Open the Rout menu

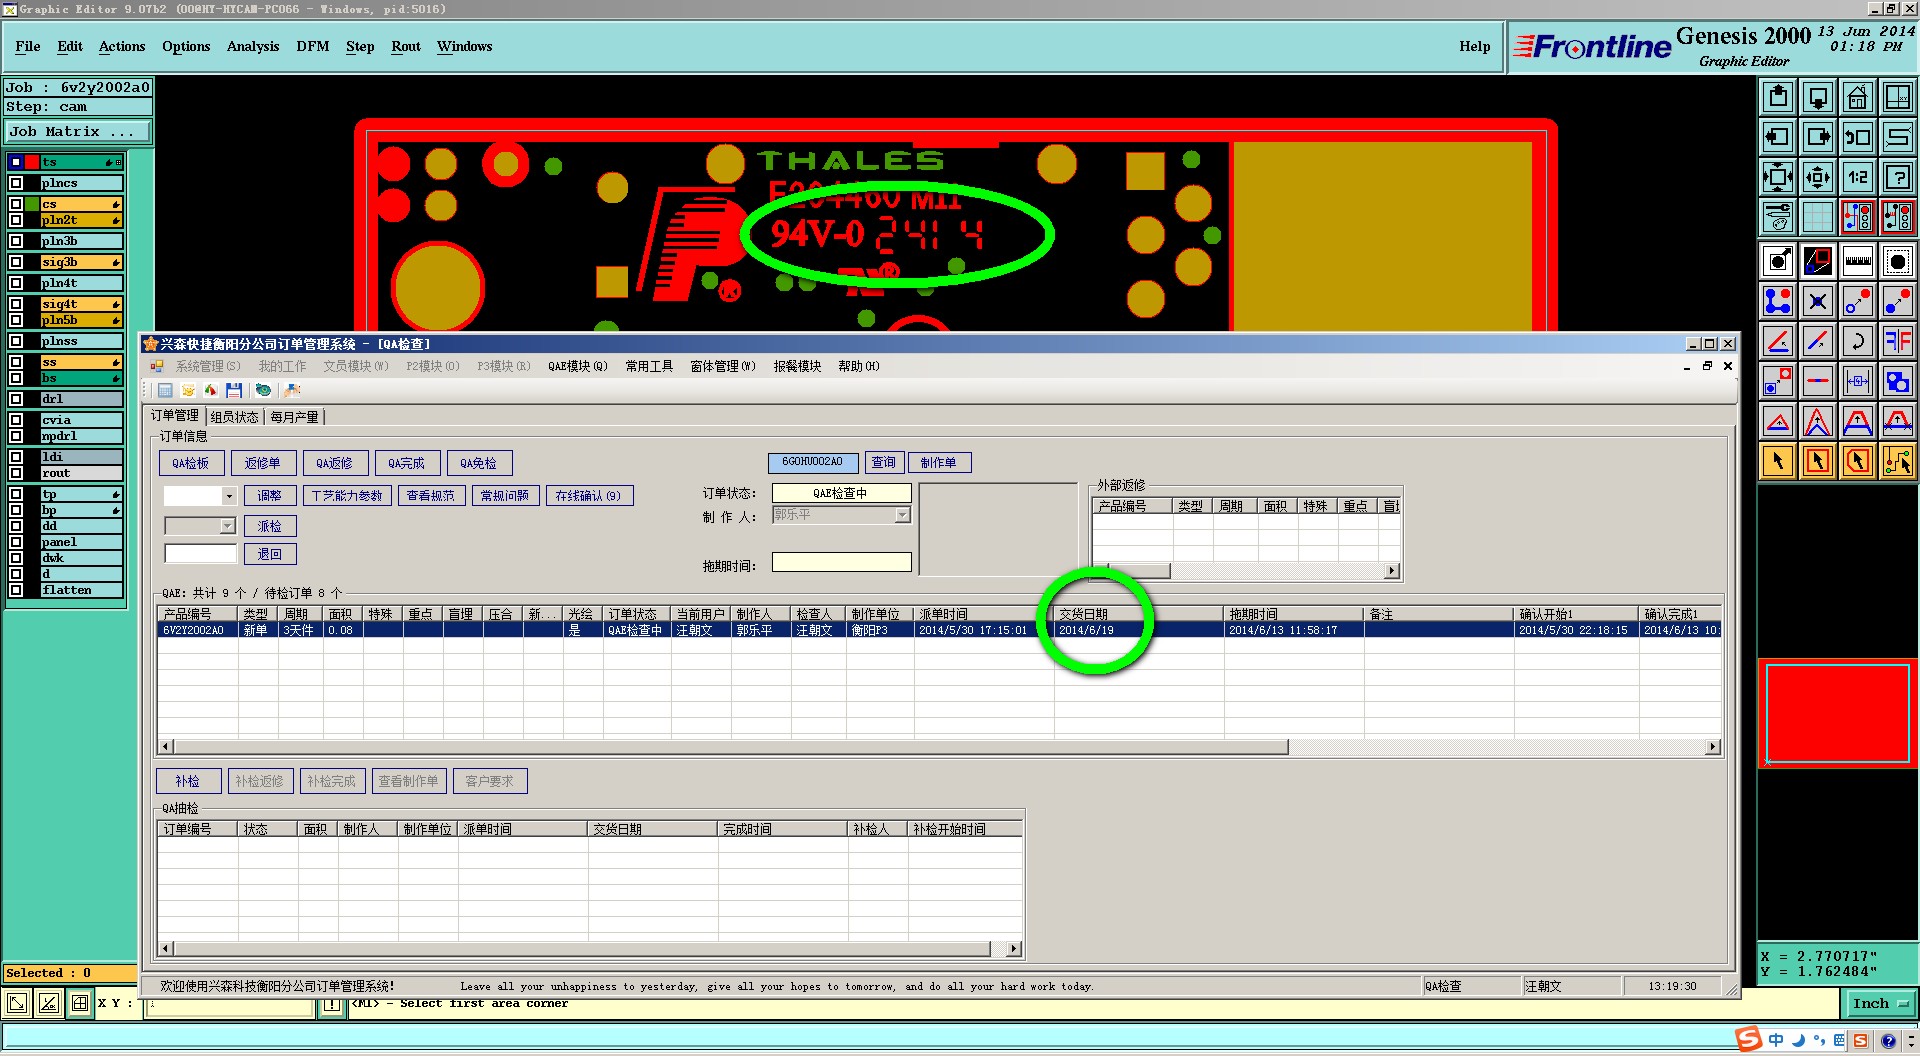click(406, 46)
